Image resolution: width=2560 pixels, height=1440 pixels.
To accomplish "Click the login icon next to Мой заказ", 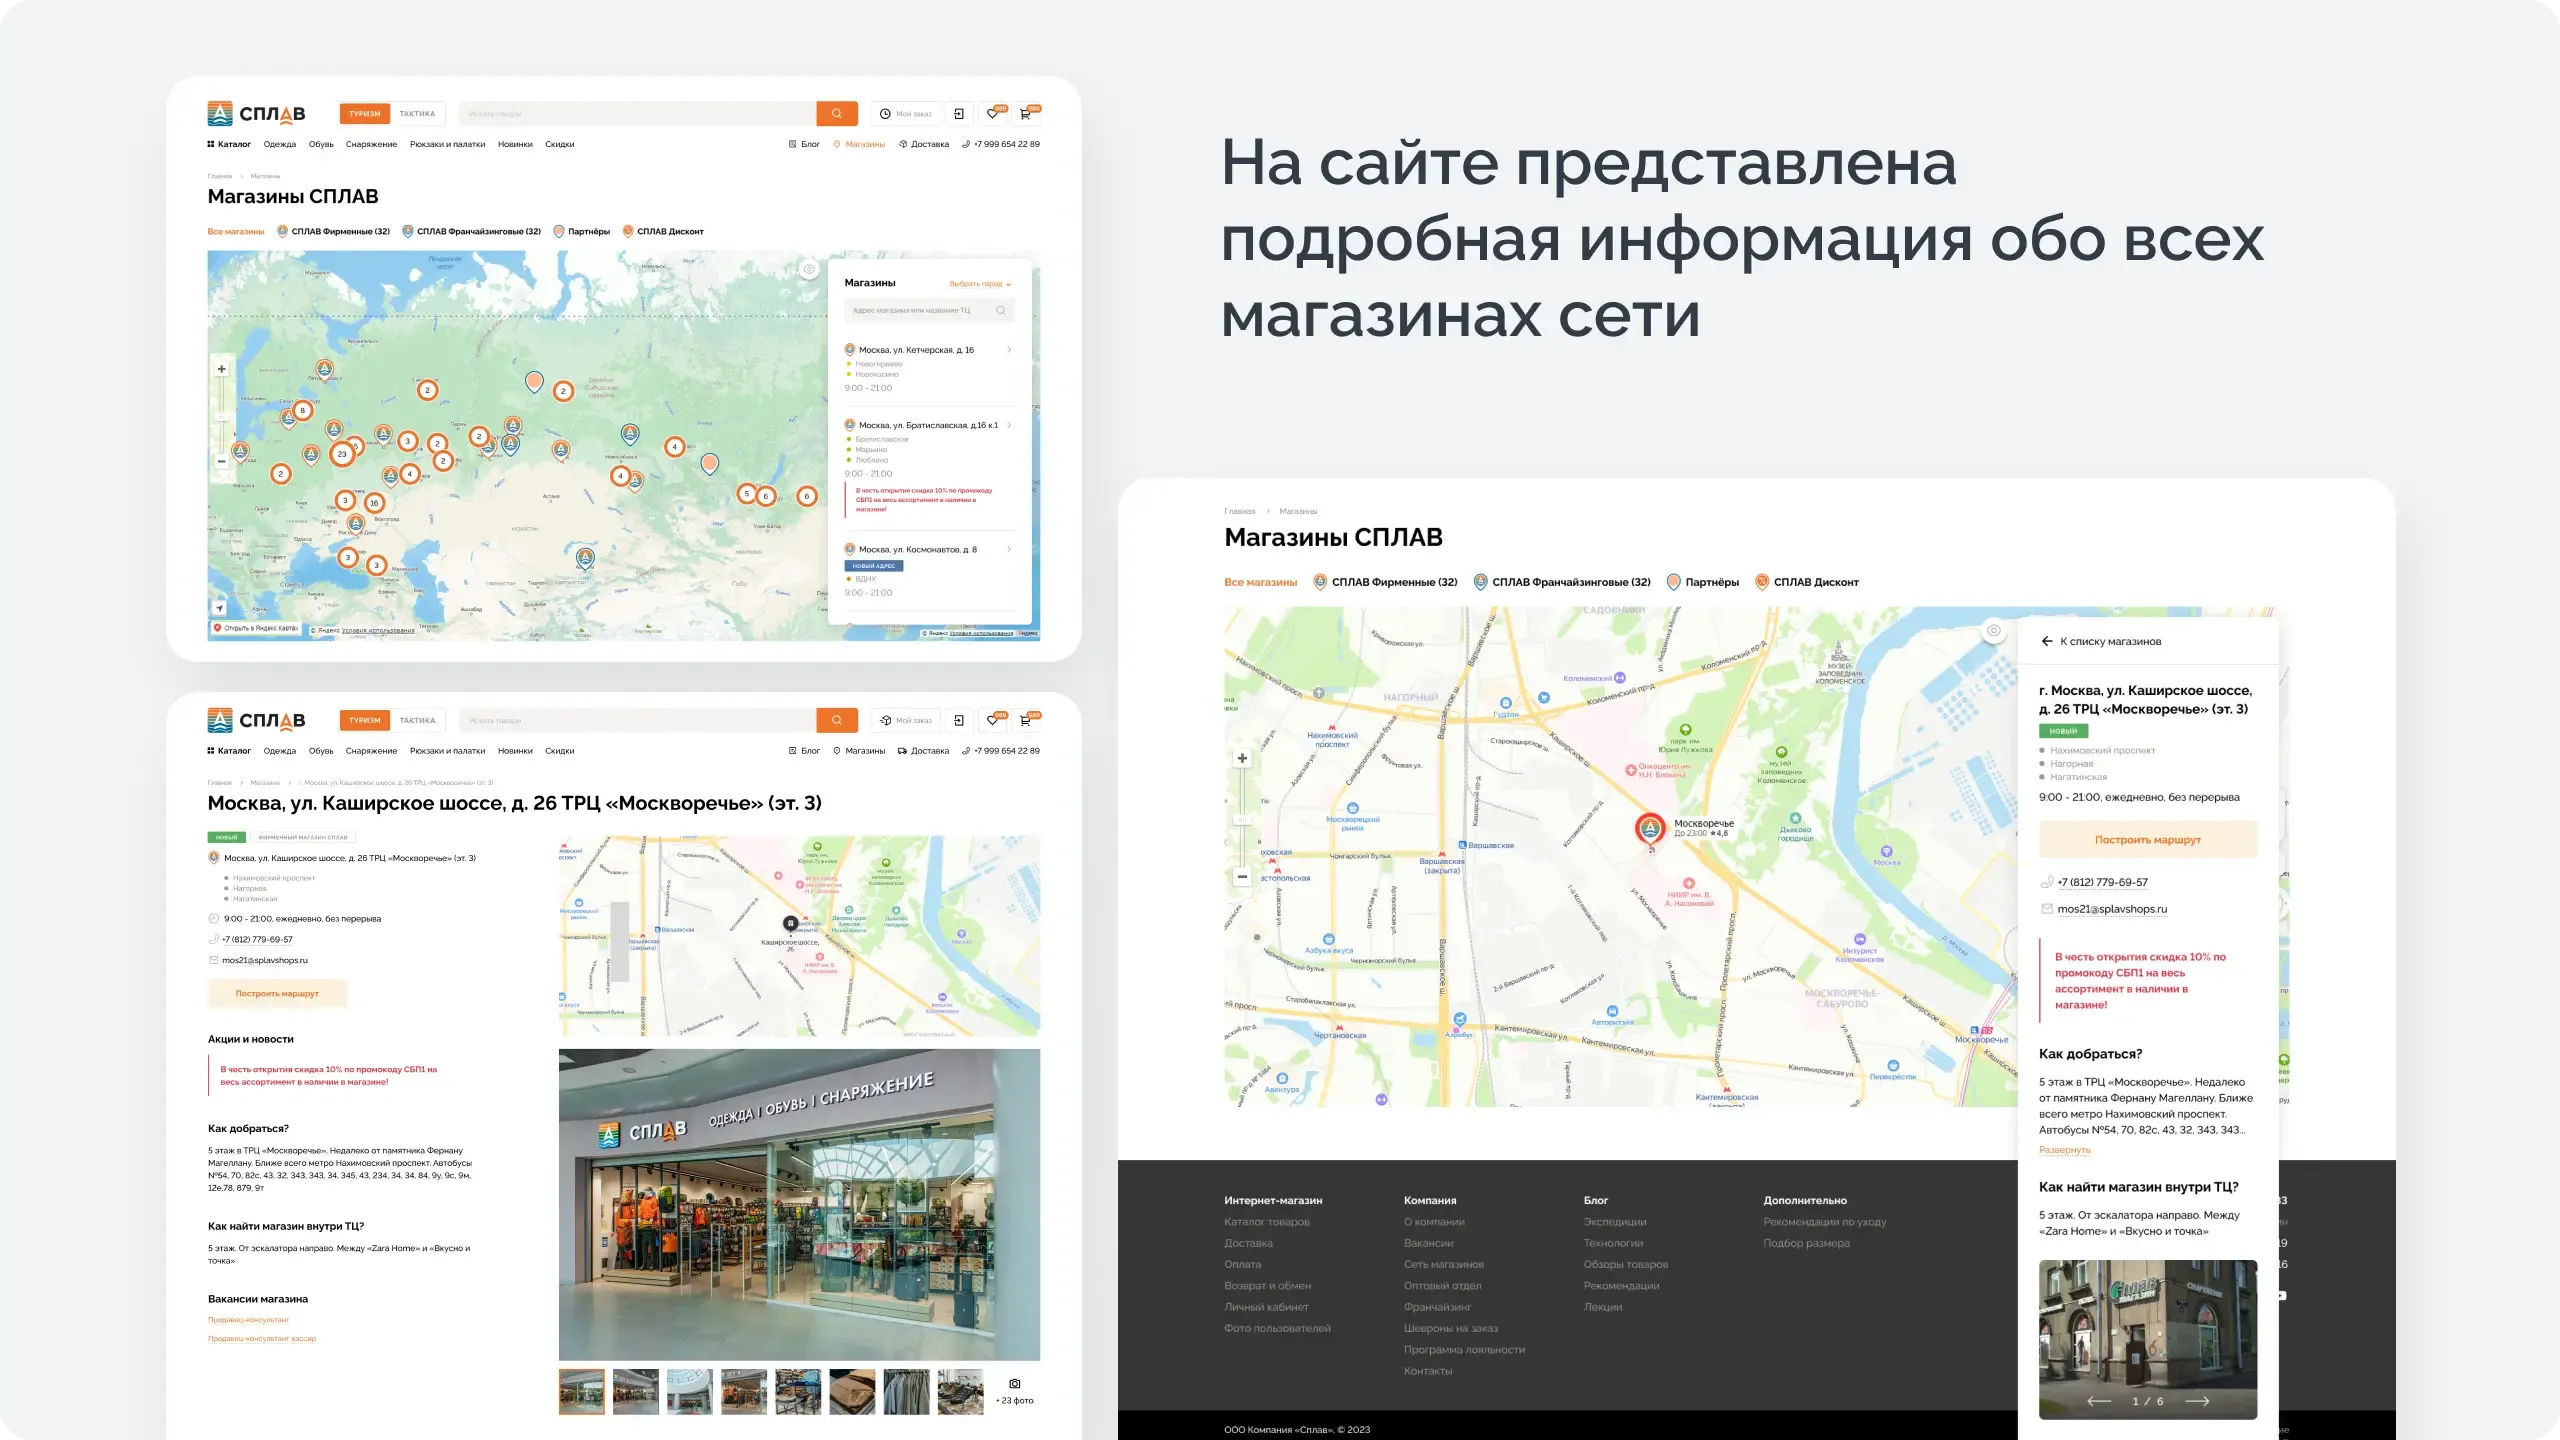I will tap(959, 113).
